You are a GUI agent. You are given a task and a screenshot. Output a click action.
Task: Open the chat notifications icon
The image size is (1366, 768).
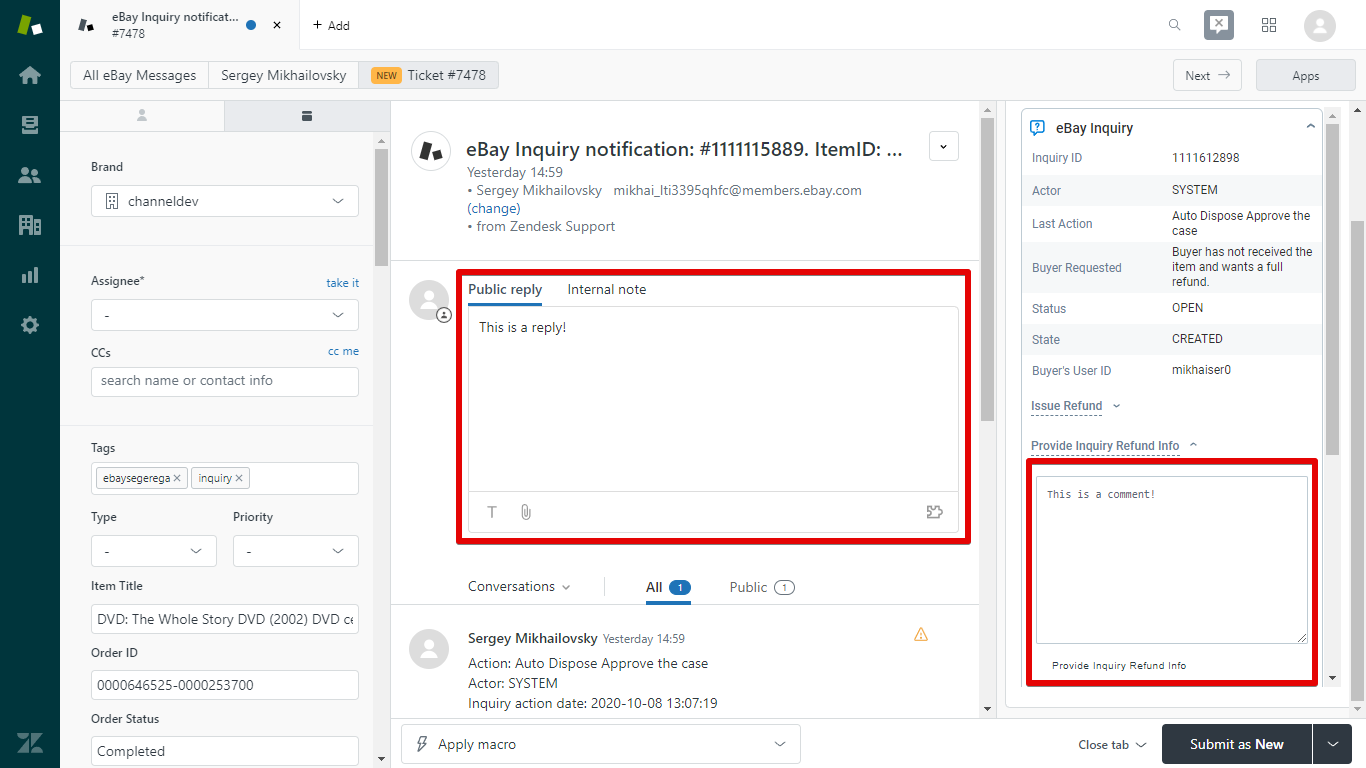pyautogui.click(x=1218, y=25)
